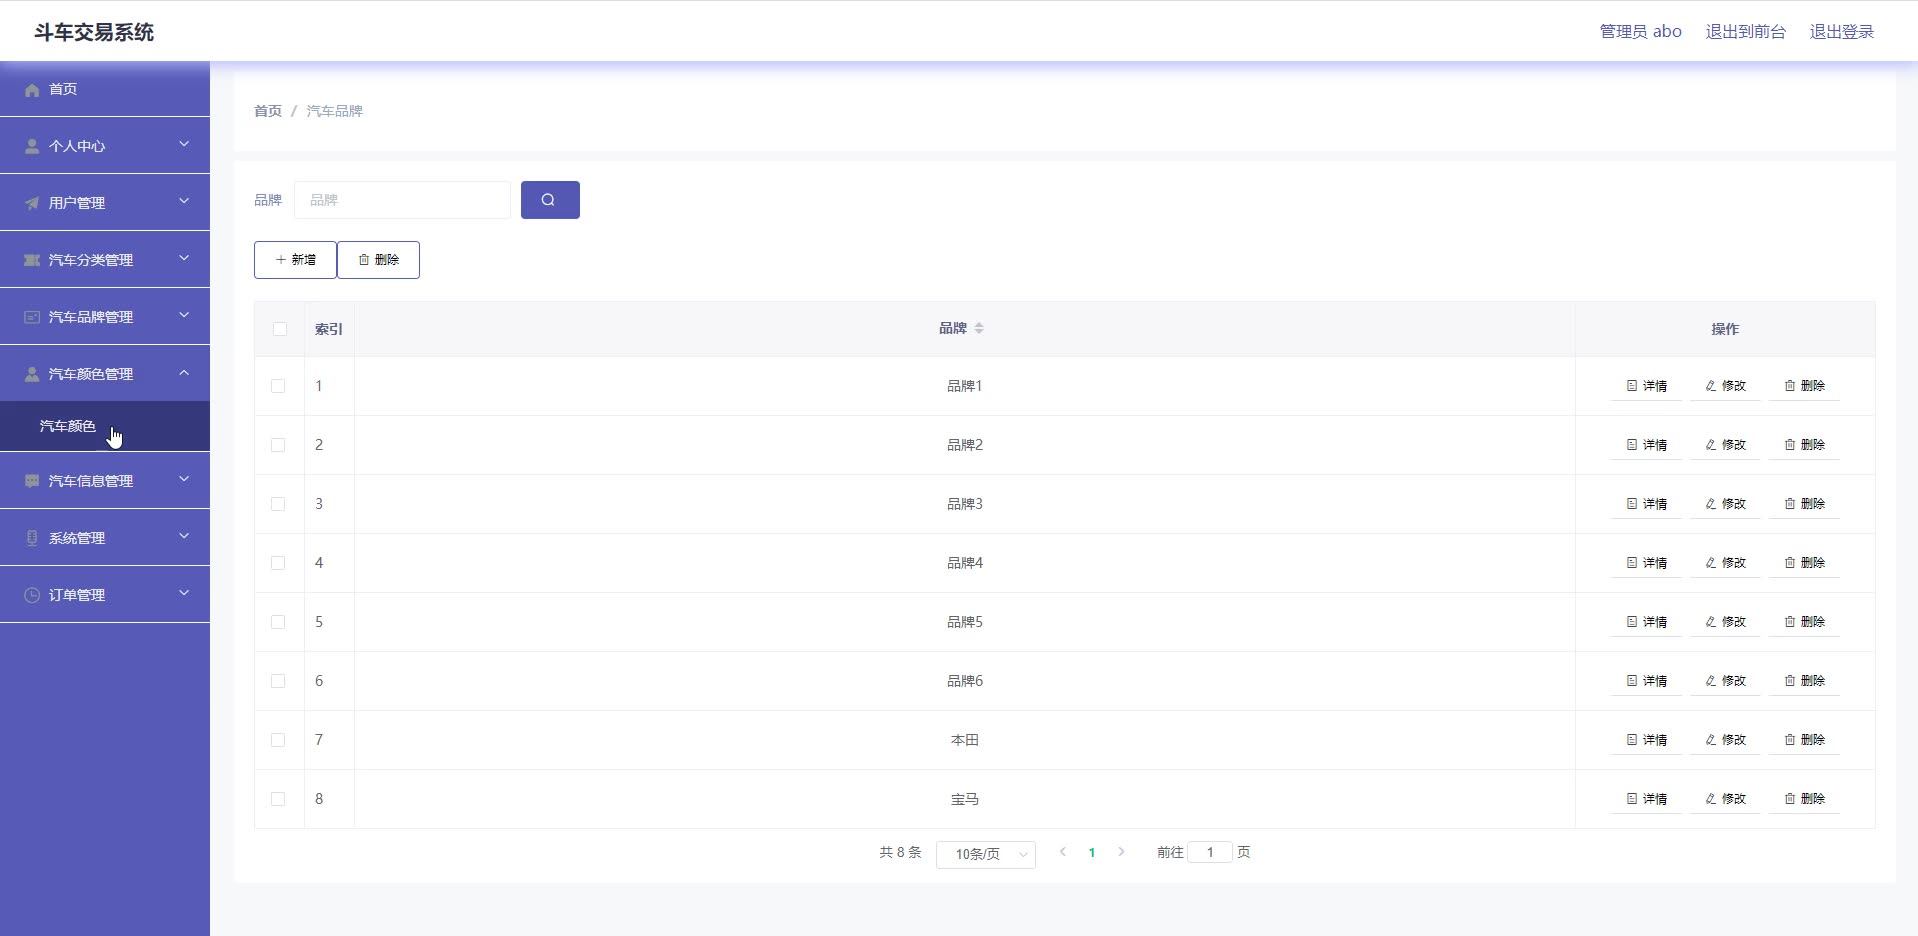Screen dimensions: 1918x936
Task: Collapse the 汽车颜色管理 sidebar menu
Action: click(105, 373)
